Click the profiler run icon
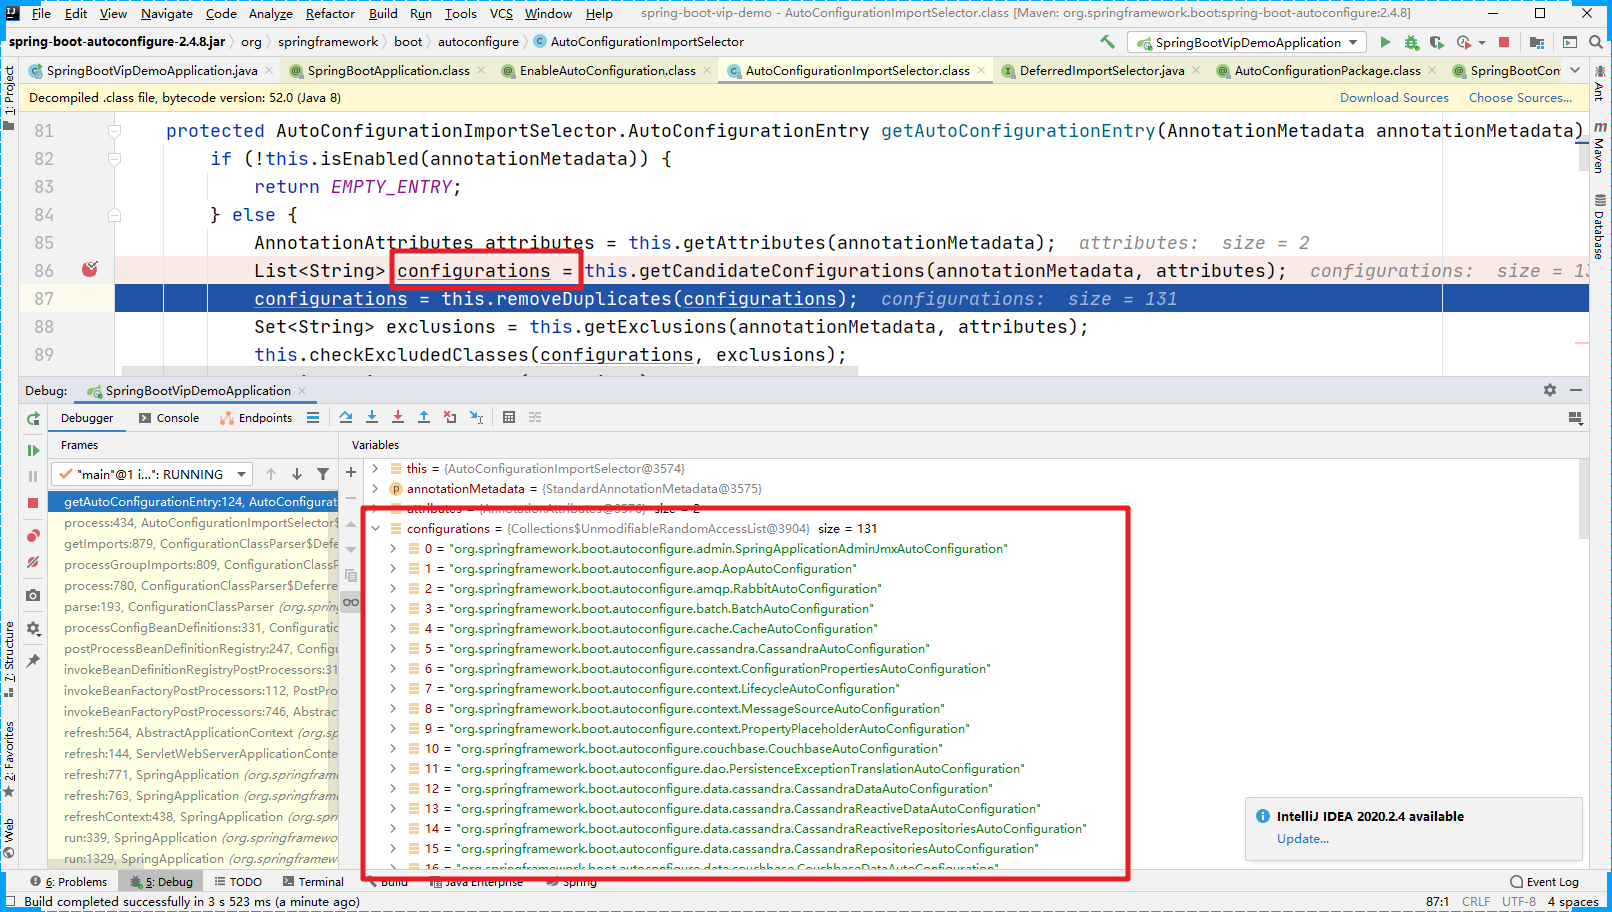Screen dimensions: 1612x912 pyautogui.click(x=1464, y=42)
